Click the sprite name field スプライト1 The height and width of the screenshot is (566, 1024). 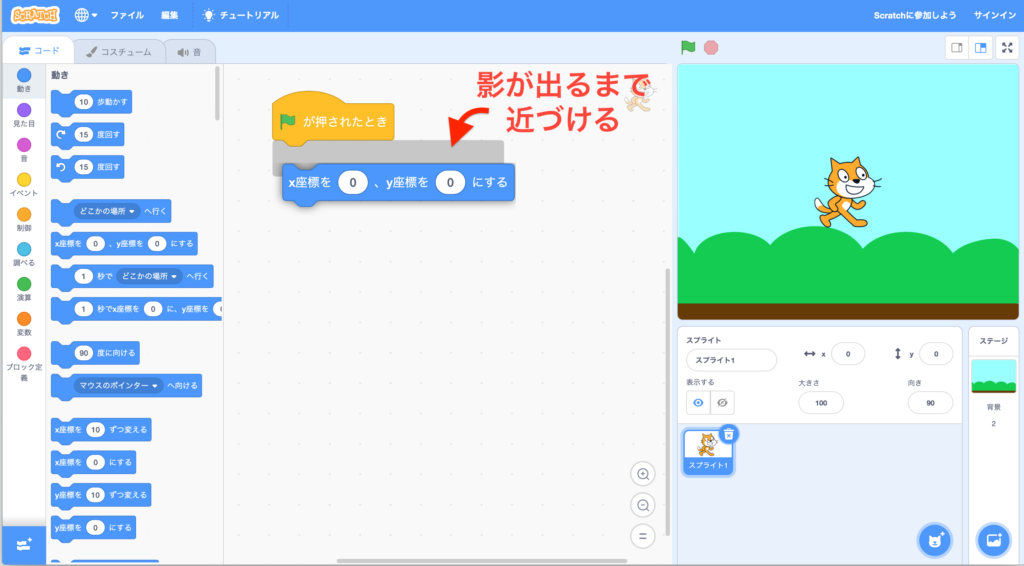731,360
